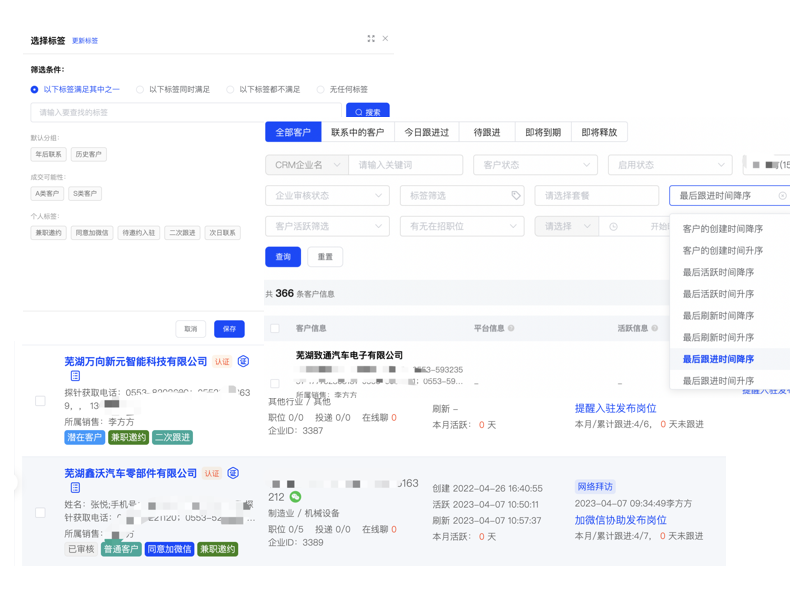Image resolution: width=802 pixels, height=592 pixels.
Task: Click the 证 badge icon beside 芜湖万向新元智能科技有限公司
Action: pos(243,361)
